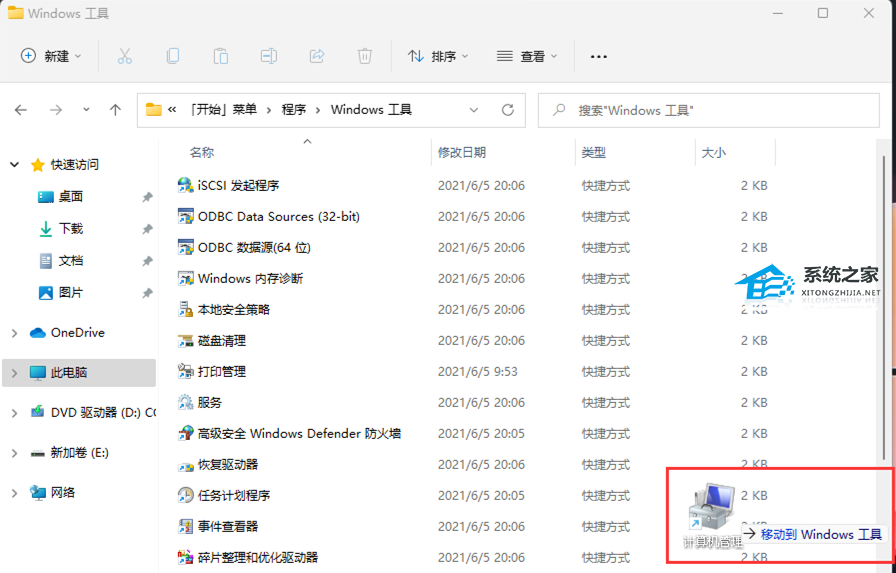Select the ODBC 数据源(64 位) icon

coord(185,247)
